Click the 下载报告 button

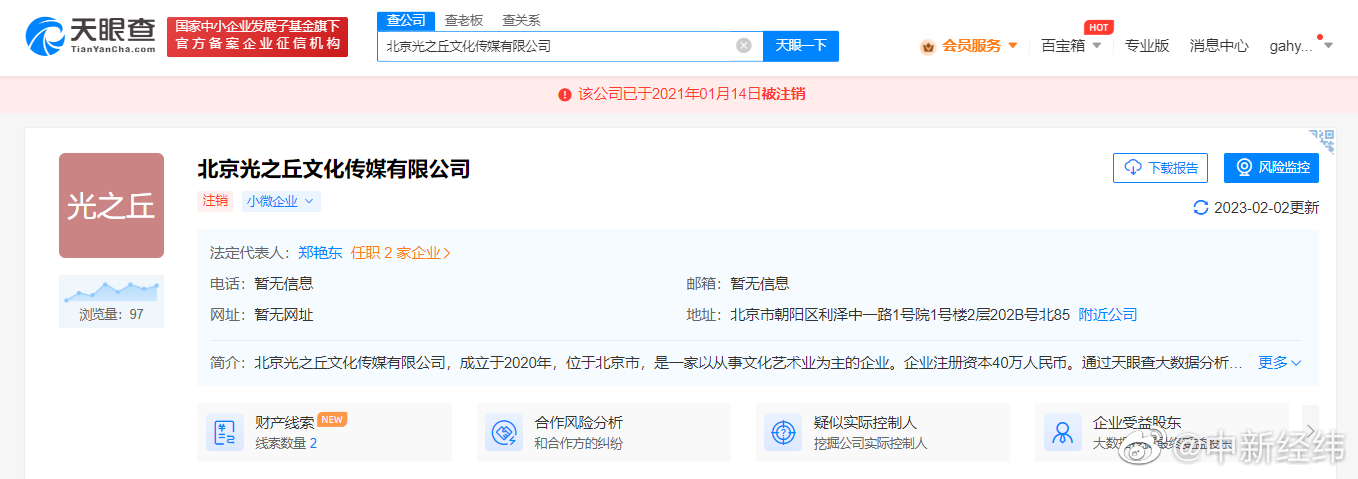point(1161,168)
